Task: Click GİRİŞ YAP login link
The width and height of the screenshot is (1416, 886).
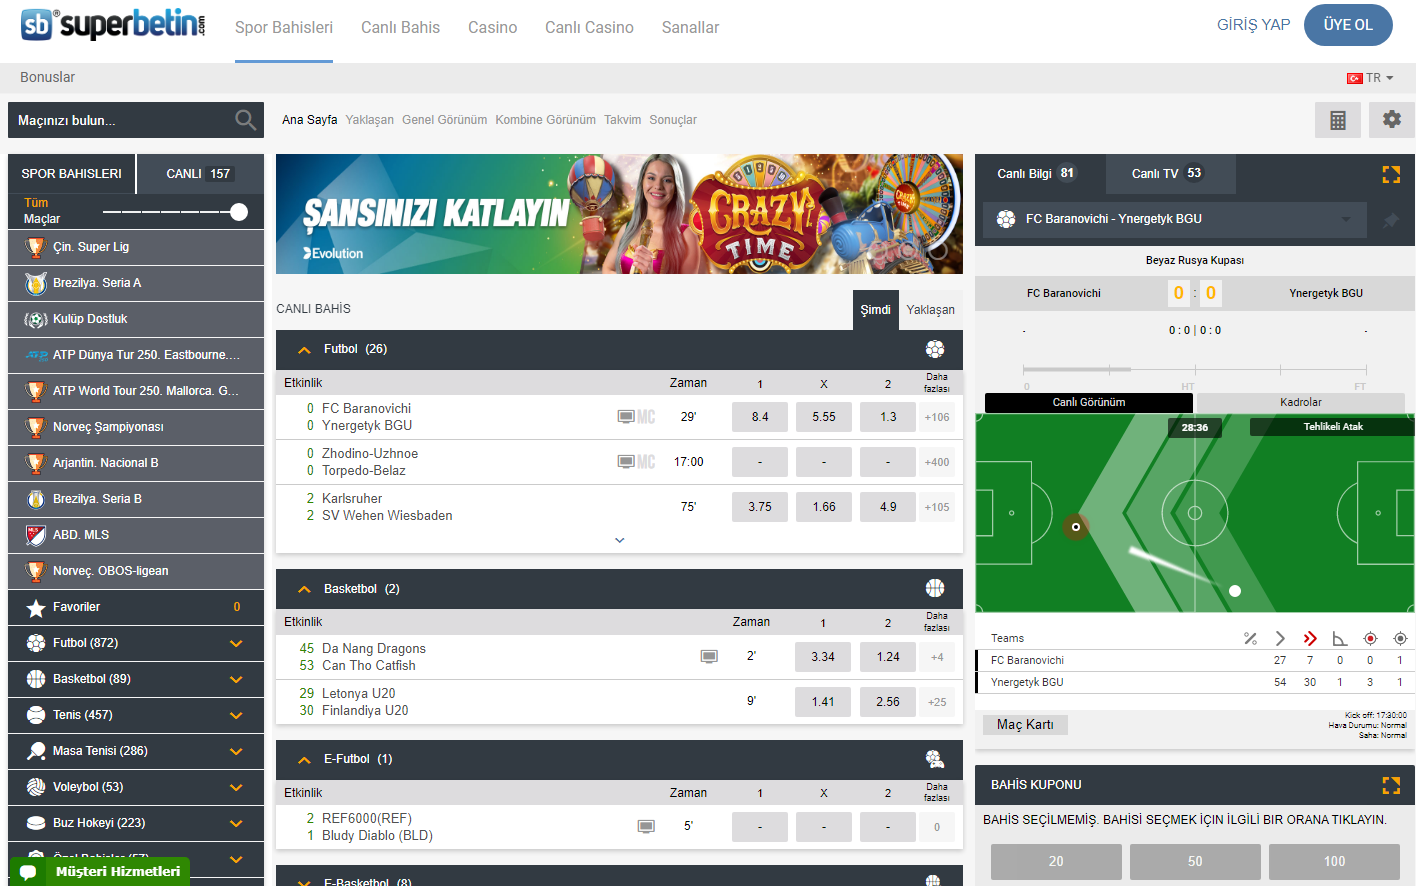Action: pyautogui.click(x=1253, y=25)
